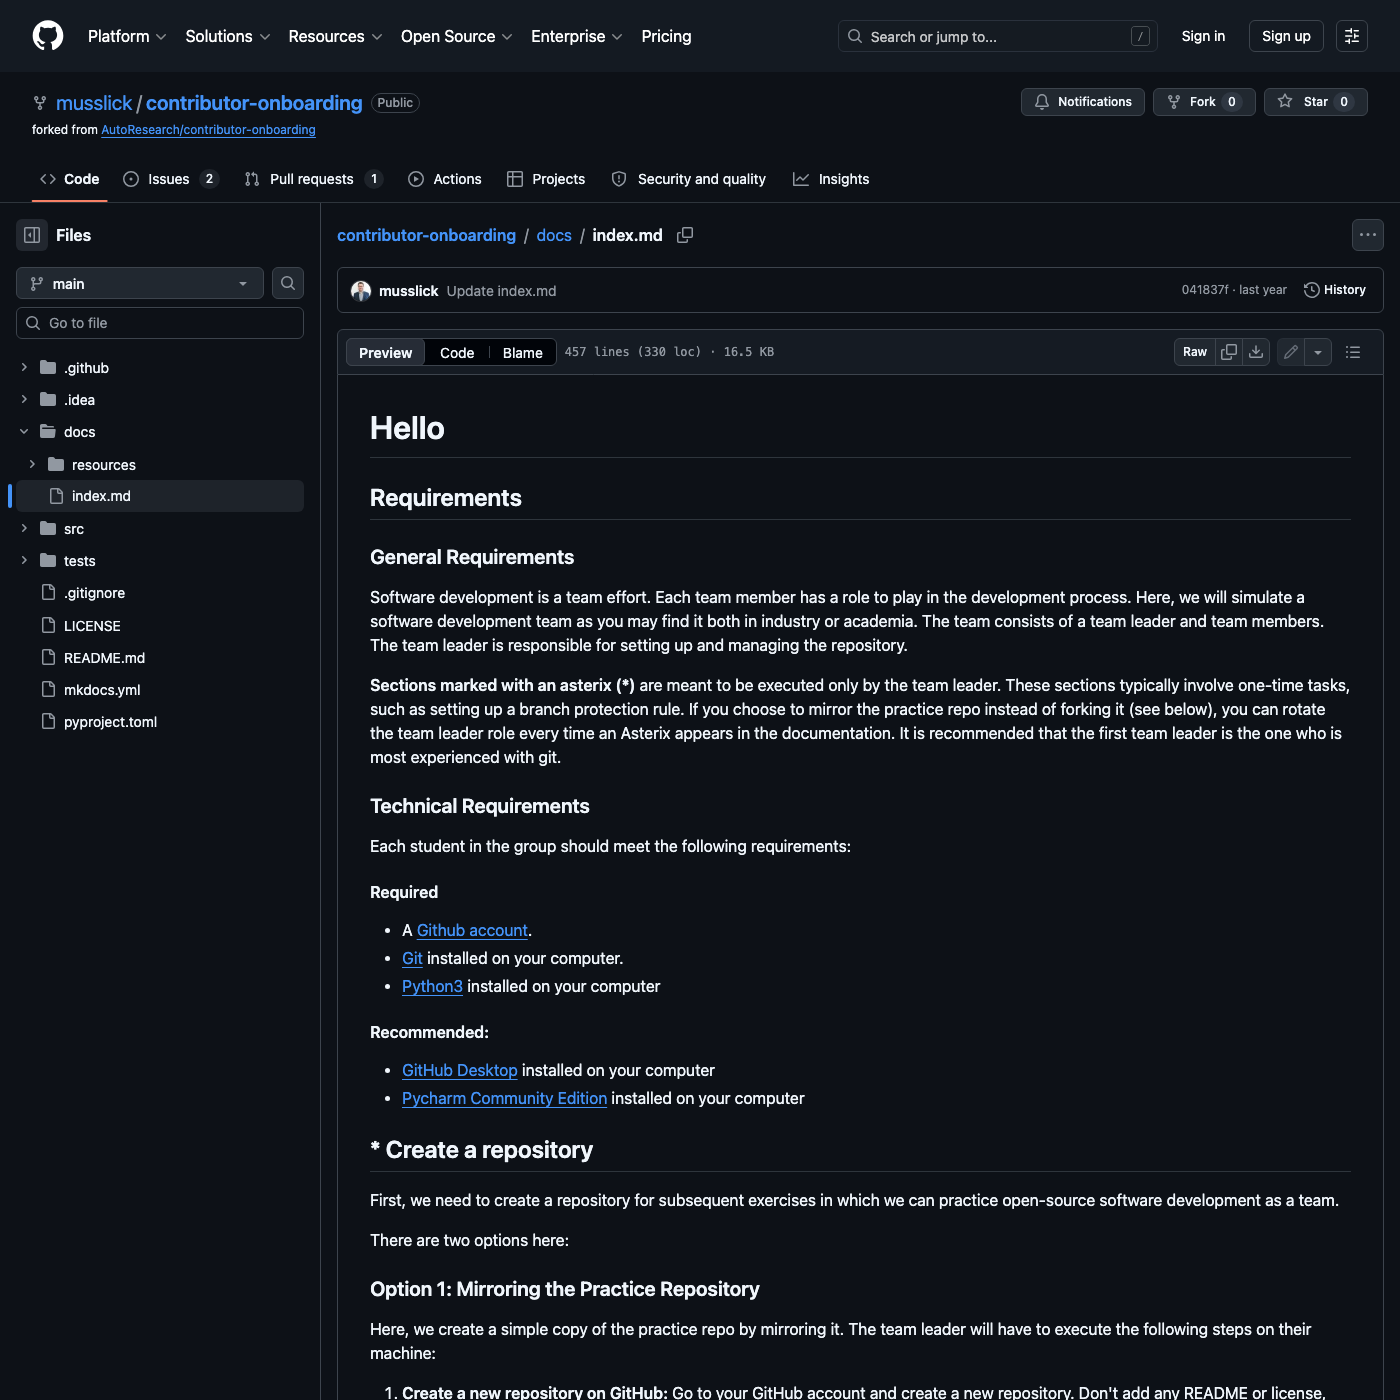Screen dimensions: 1400x1400
Task: Switch file view to Blame
Action: (x=522, y=352)
